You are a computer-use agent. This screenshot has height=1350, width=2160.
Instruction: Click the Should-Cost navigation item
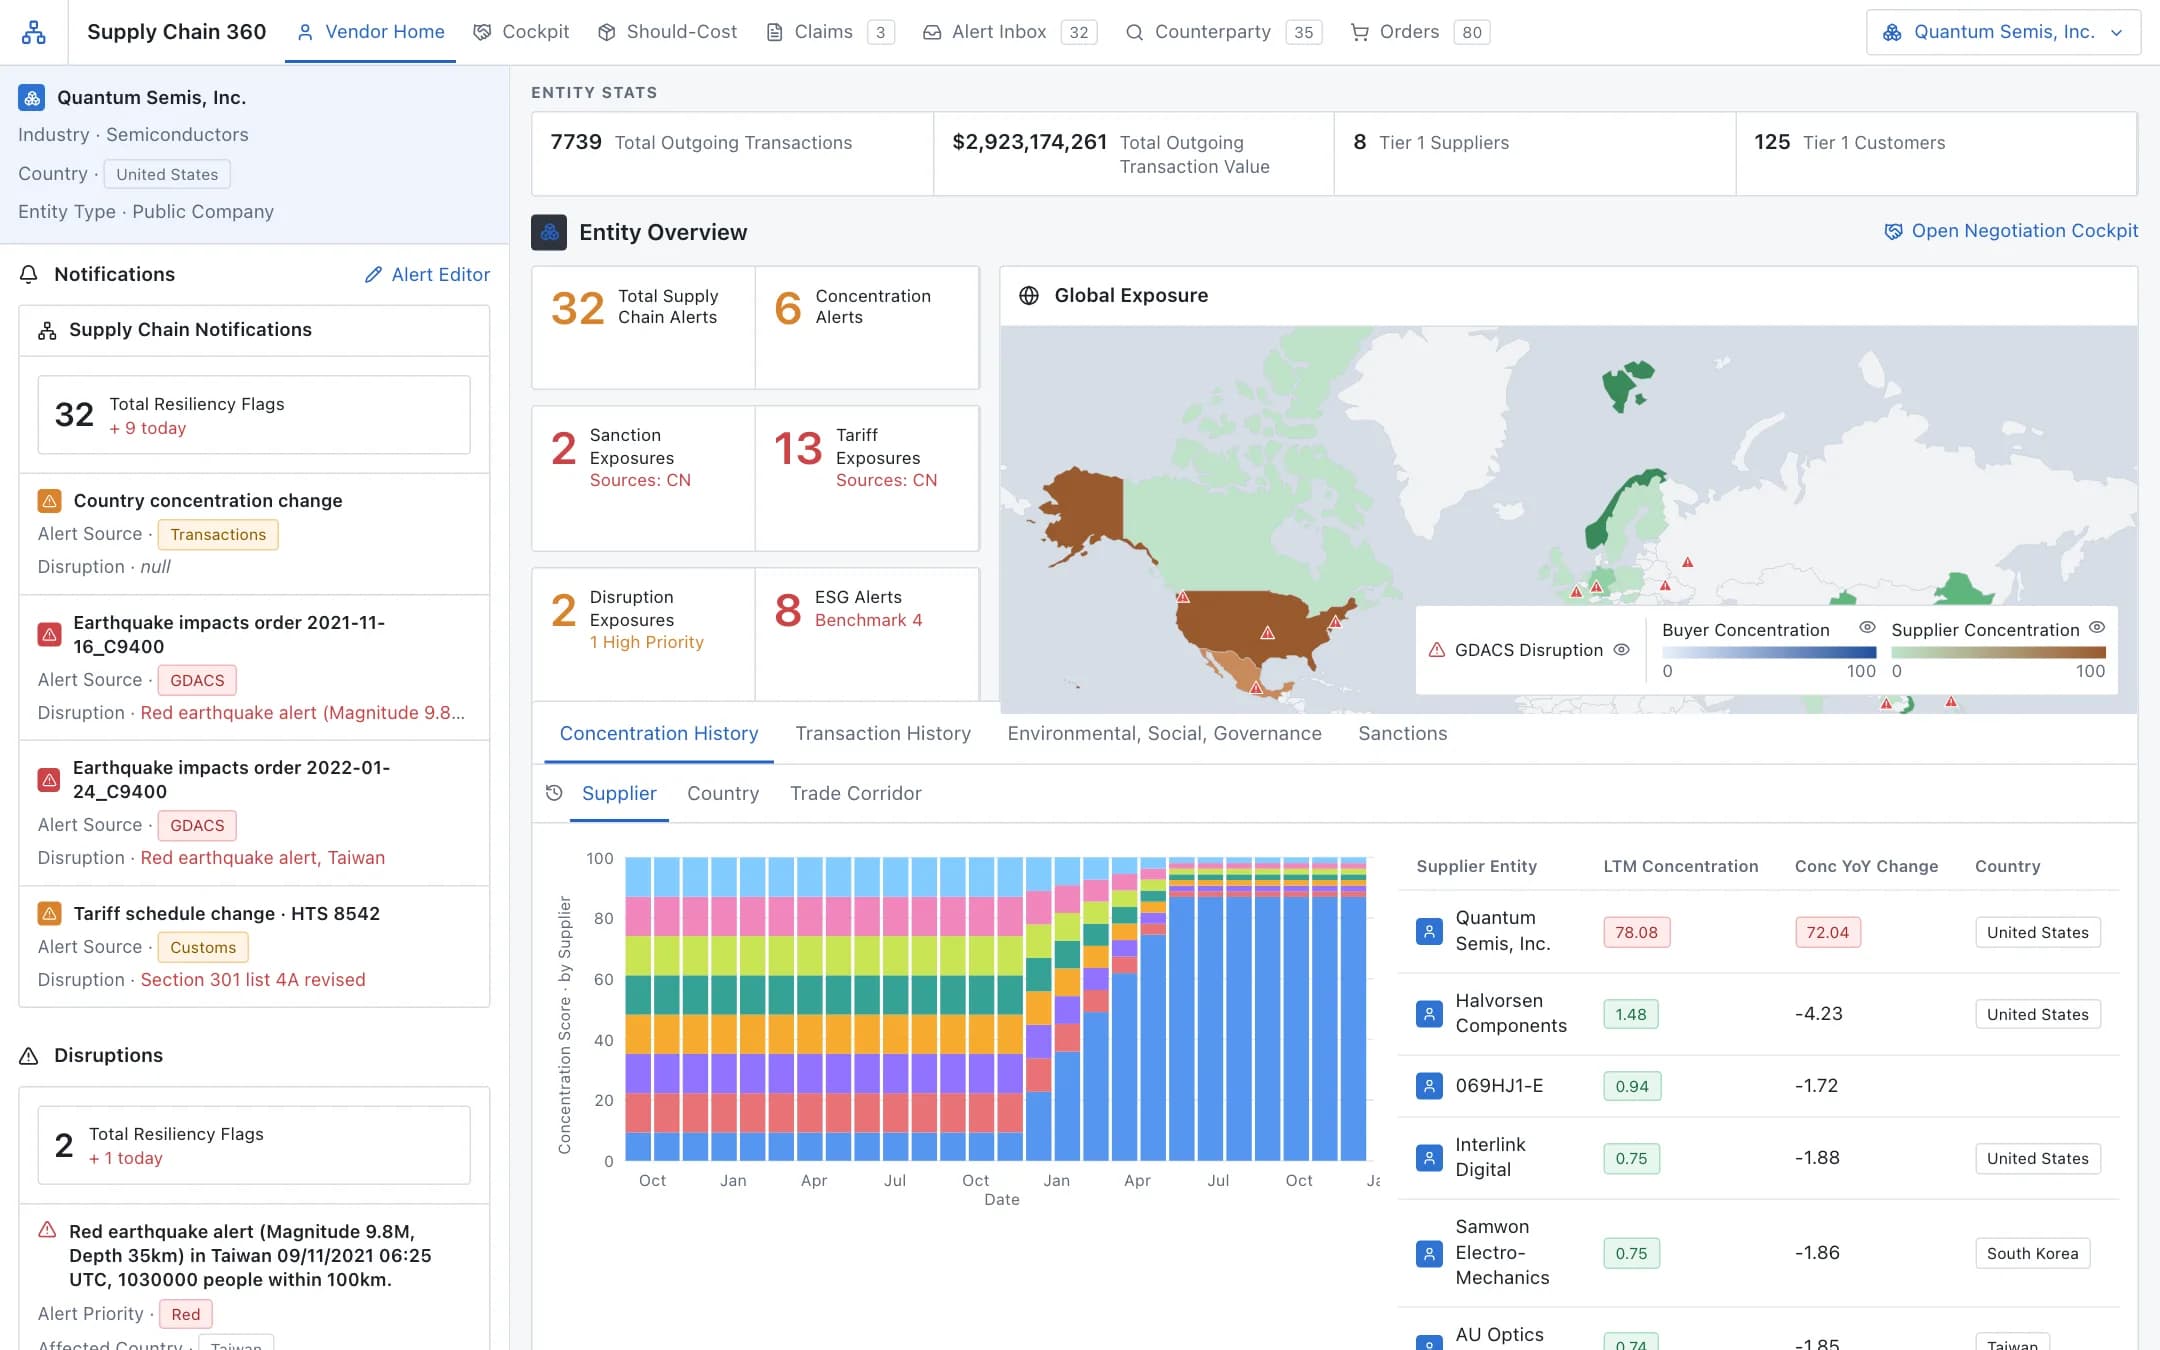pyautogui.click(x=667, y=32)
